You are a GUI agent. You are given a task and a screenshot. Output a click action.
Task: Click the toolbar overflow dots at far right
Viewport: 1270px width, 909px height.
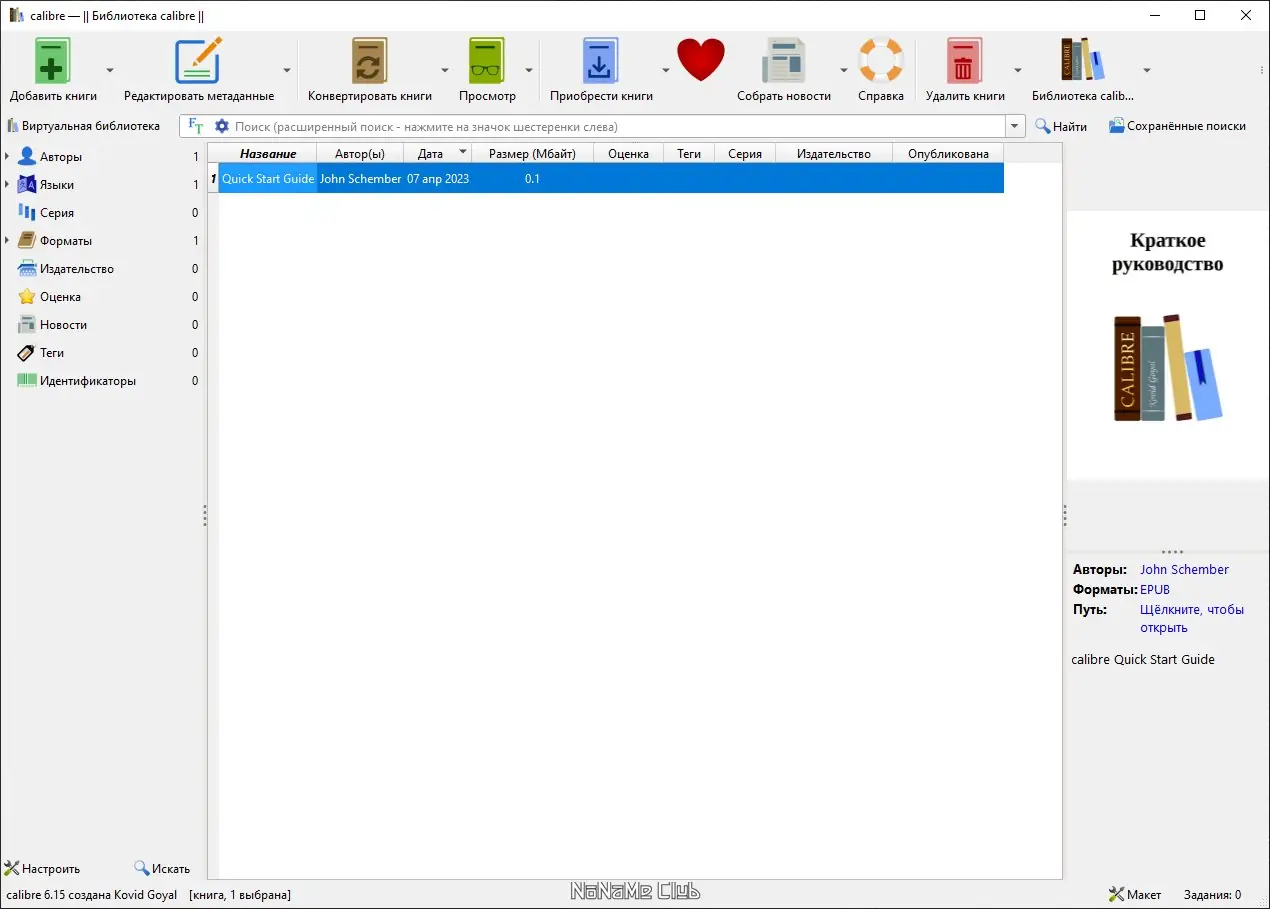[x=1262, y=70]
